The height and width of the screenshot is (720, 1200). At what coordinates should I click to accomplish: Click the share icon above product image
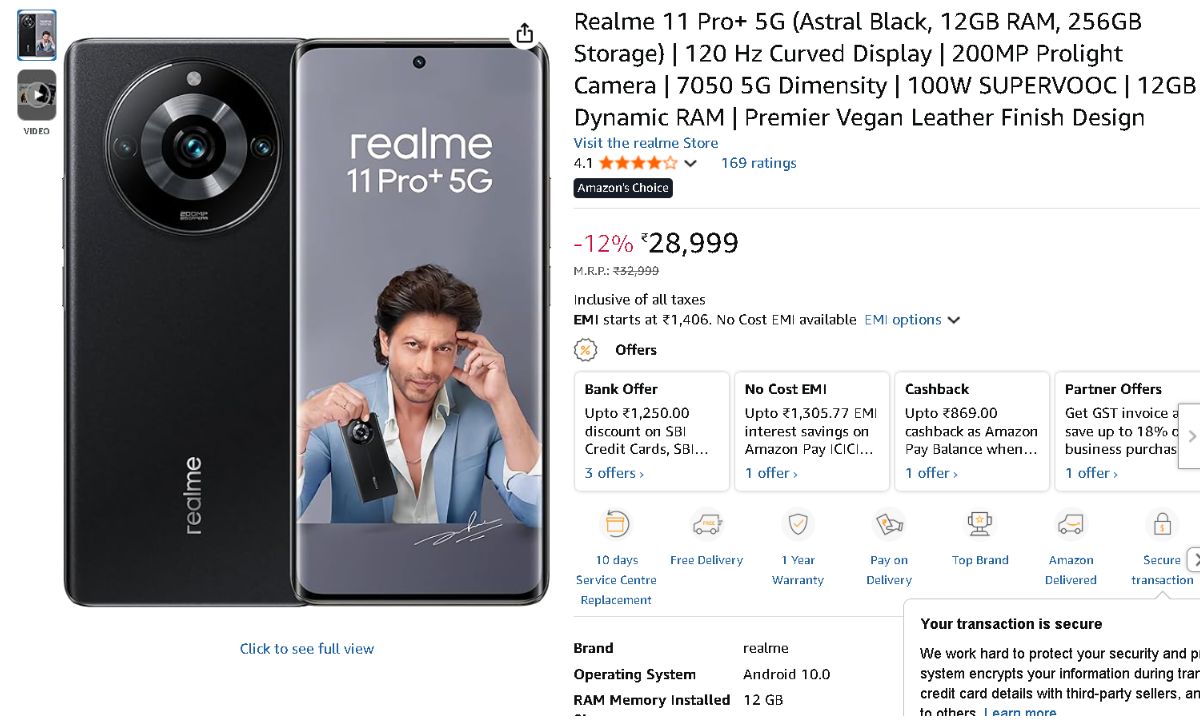tap(525, 34)
